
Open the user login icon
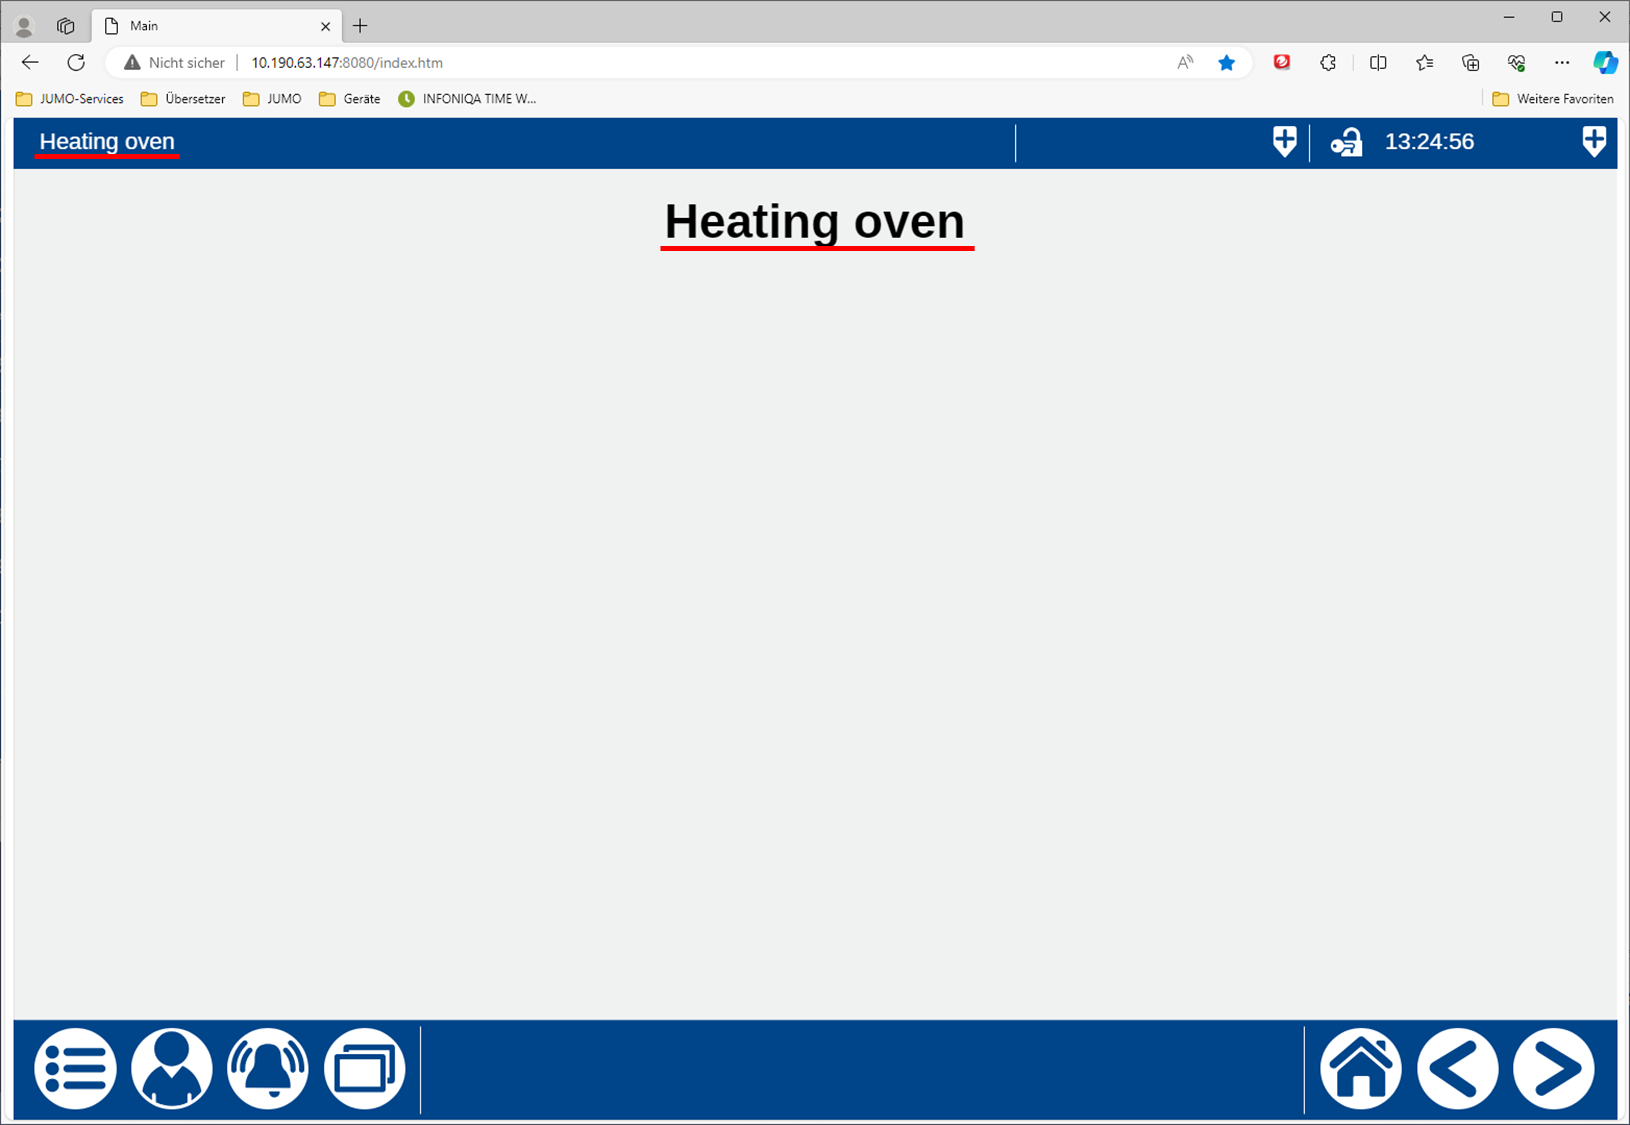pyautogui.click(x=171, y=1068)
